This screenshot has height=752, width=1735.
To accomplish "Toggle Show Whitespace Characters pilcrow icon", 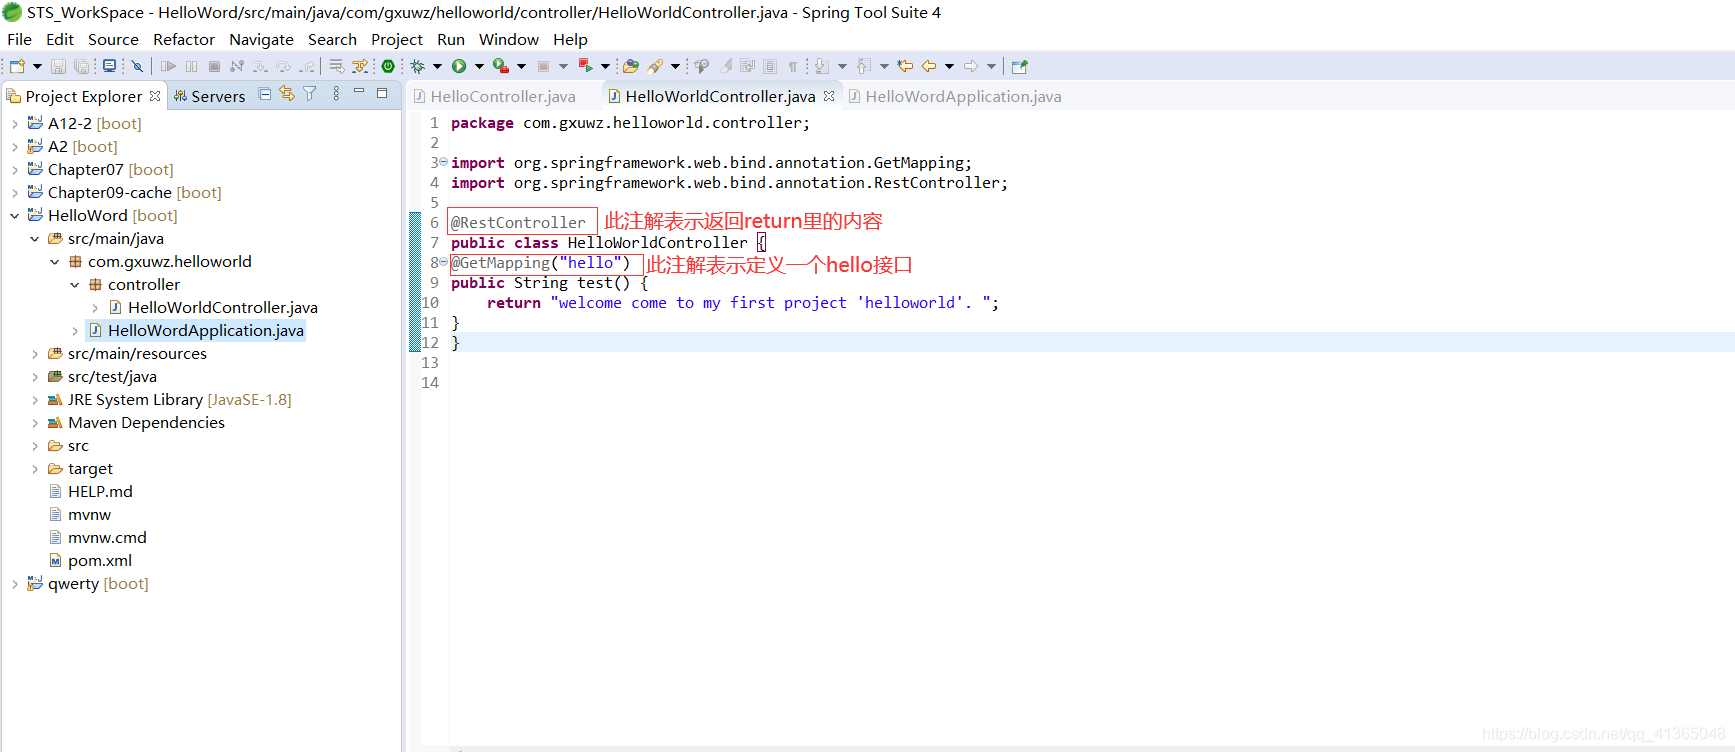I will 793,66.
